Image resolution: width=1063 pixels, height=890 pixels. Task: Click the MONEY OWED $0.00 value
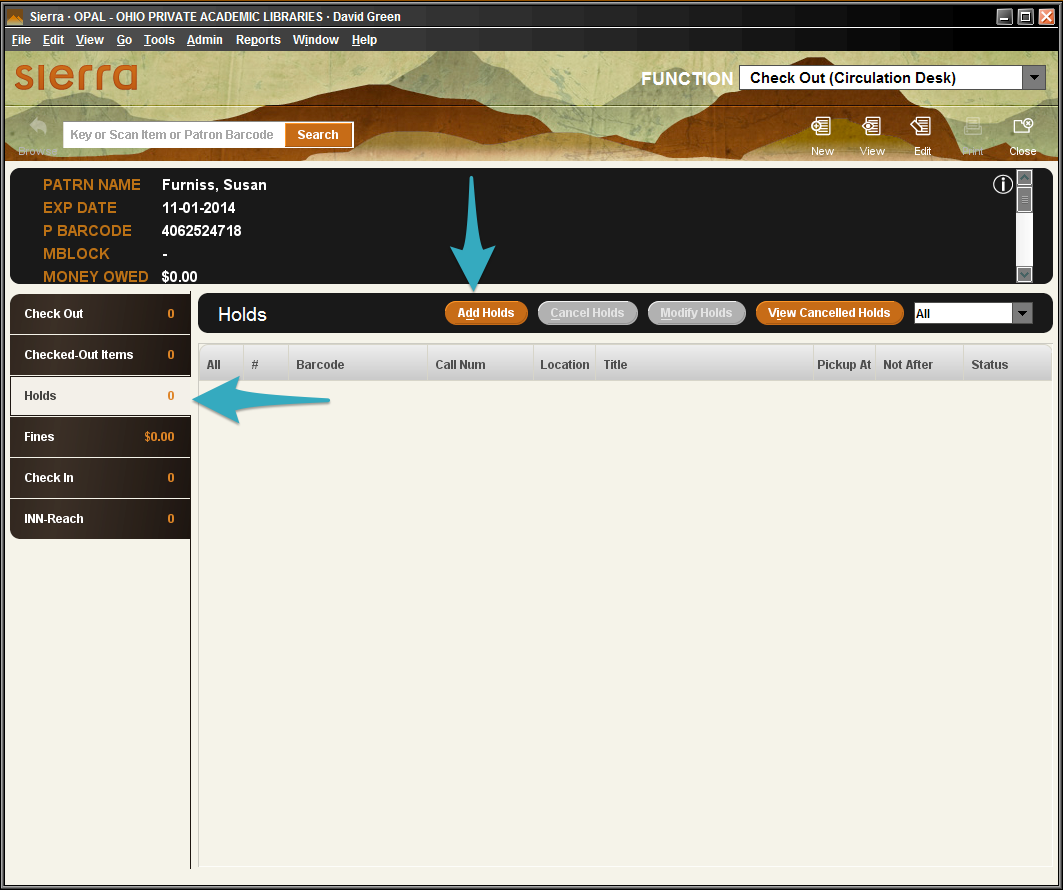coord(180,277)
